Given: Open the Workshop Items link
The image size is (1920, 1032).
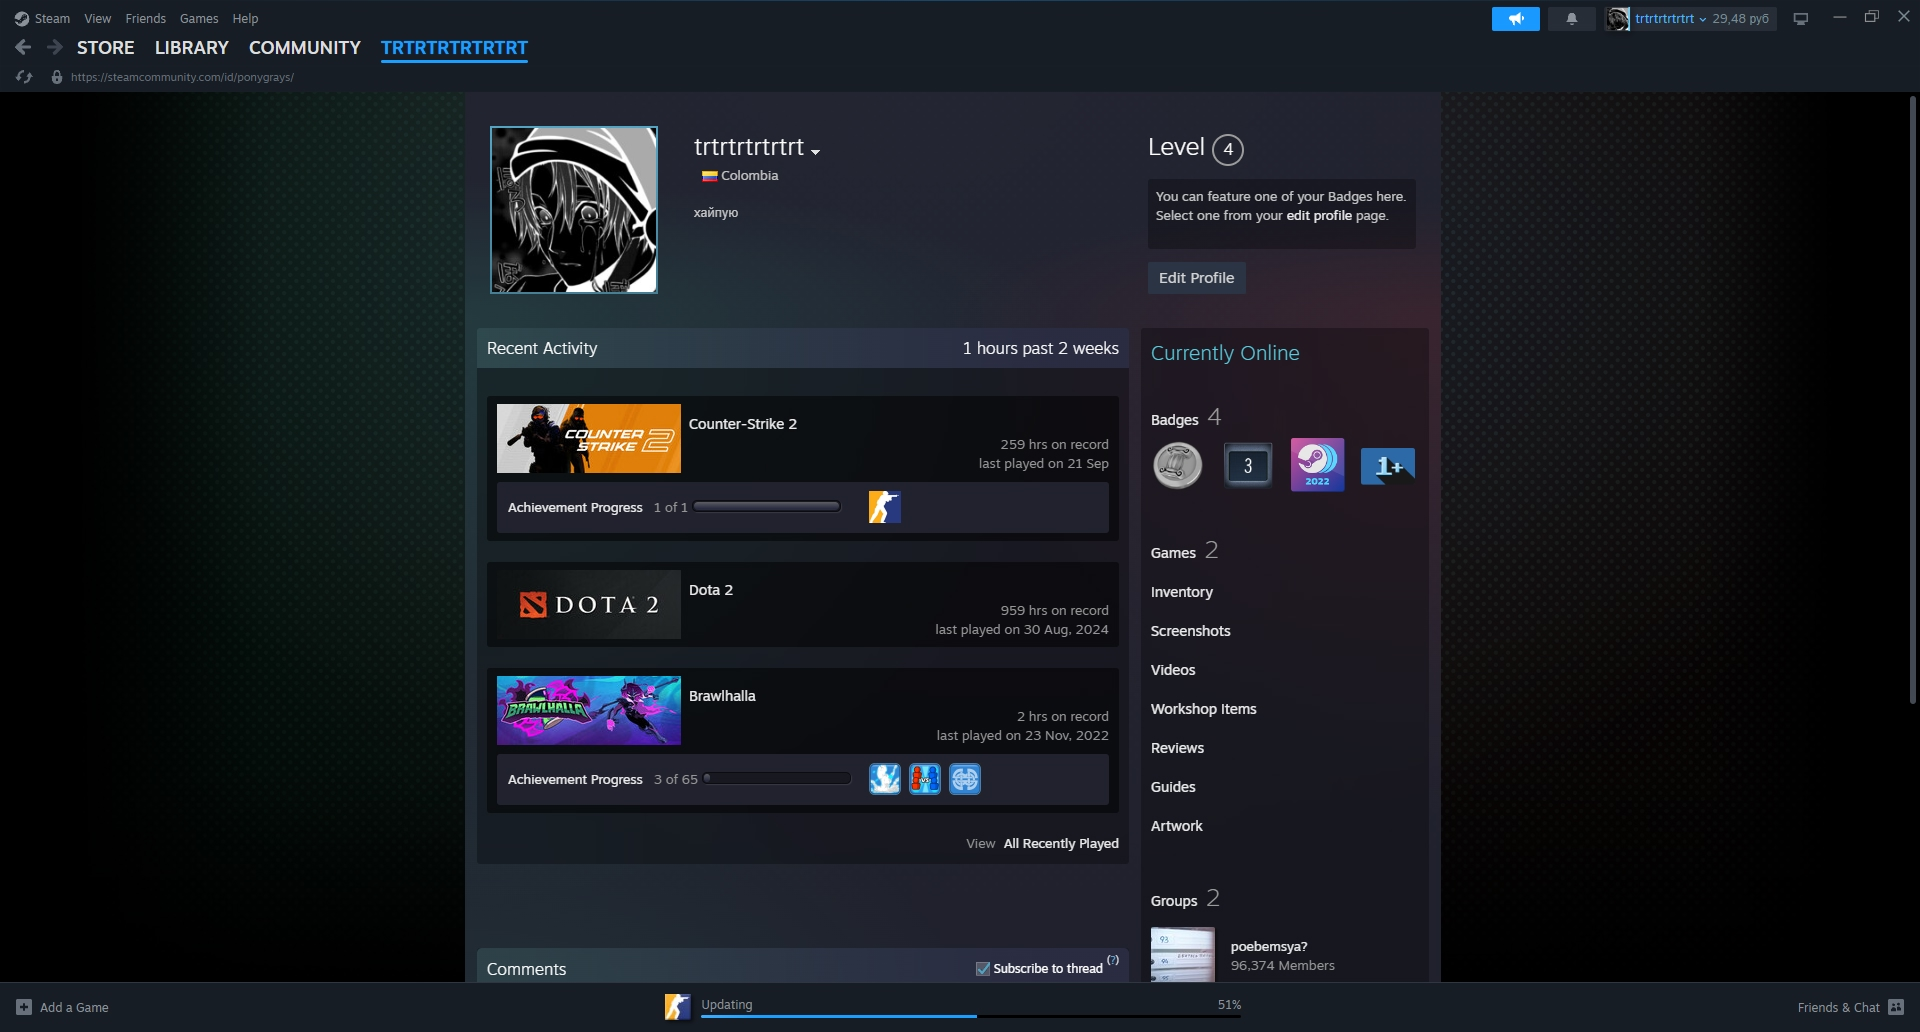Looking at the screenshot, I should (1204, 709).
